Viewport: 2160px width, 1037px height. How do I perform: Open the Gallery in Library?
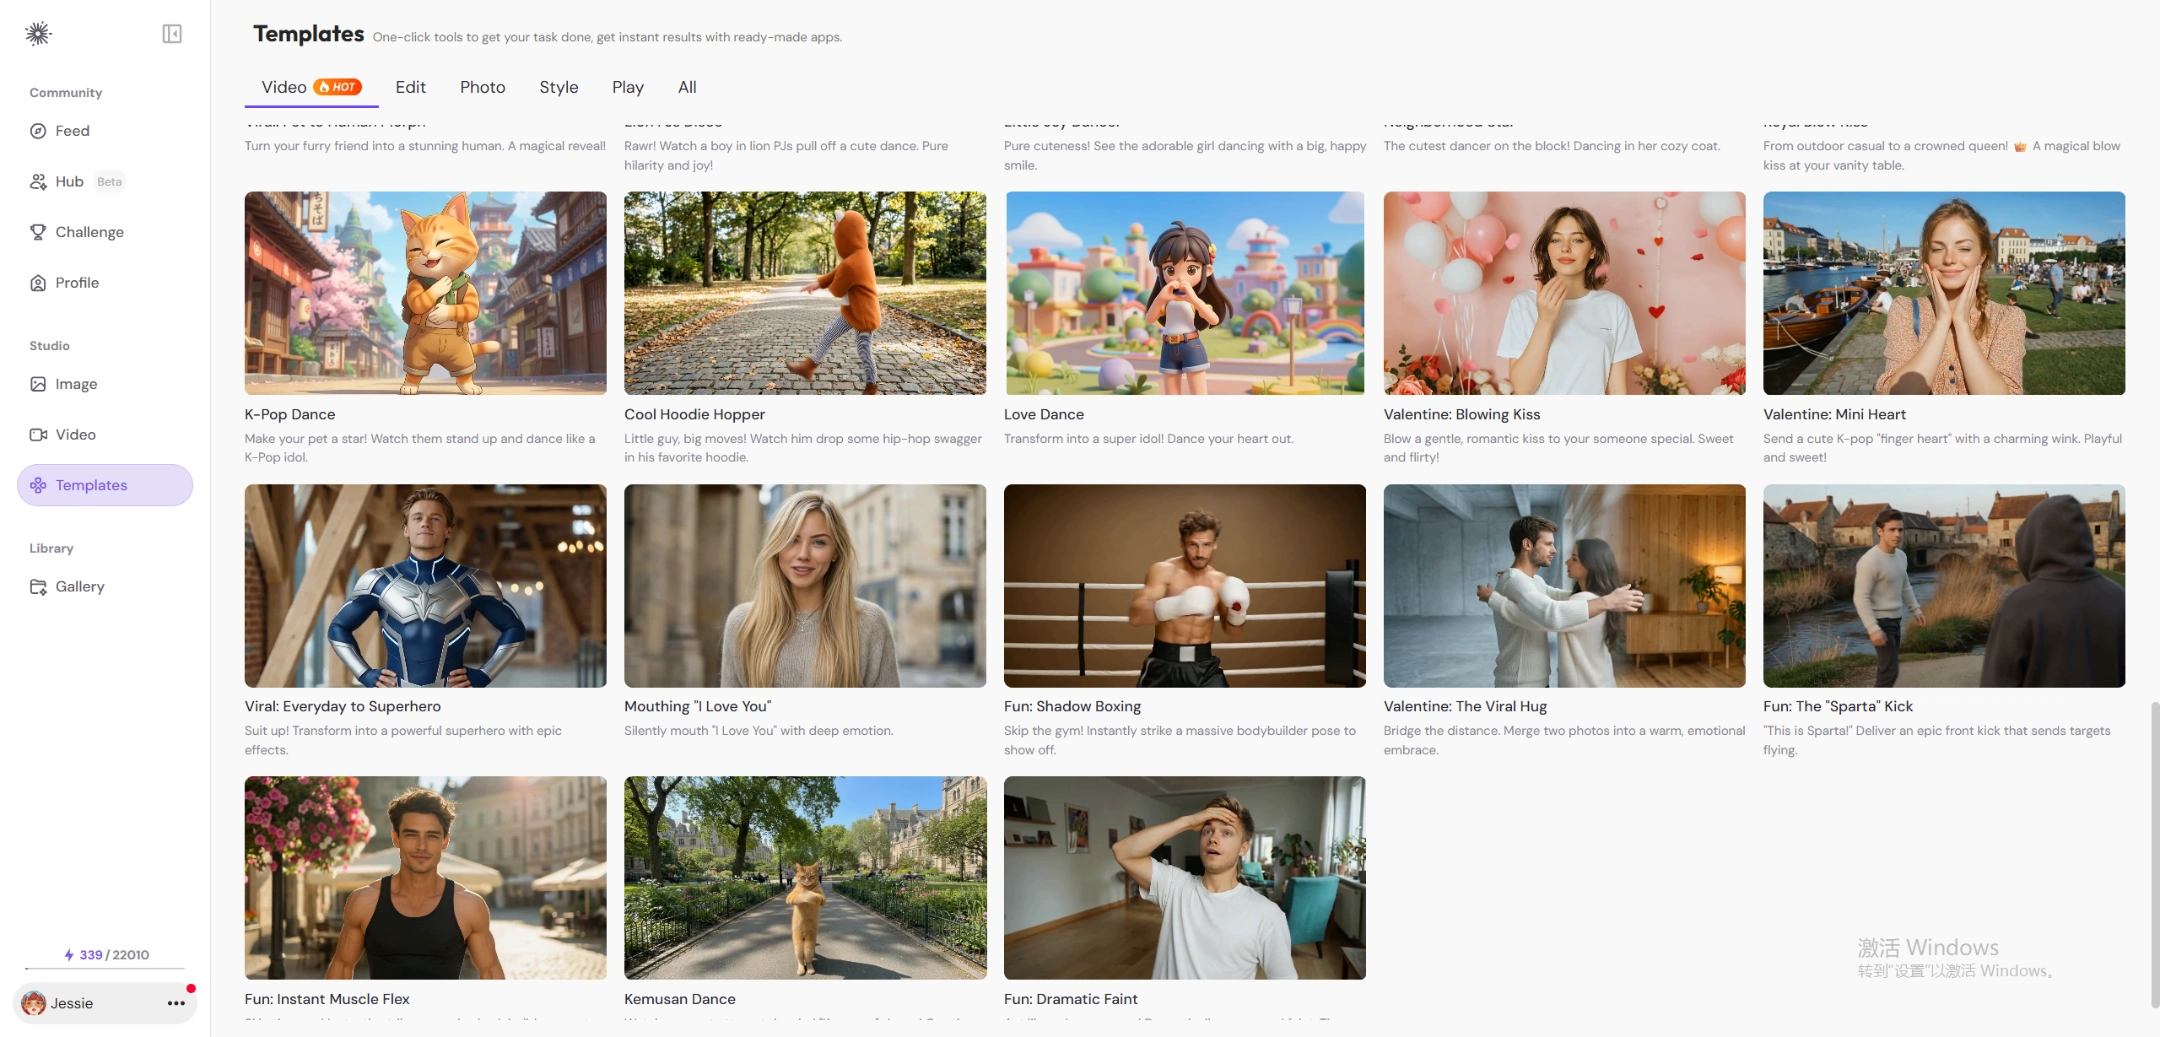(79, 586)
